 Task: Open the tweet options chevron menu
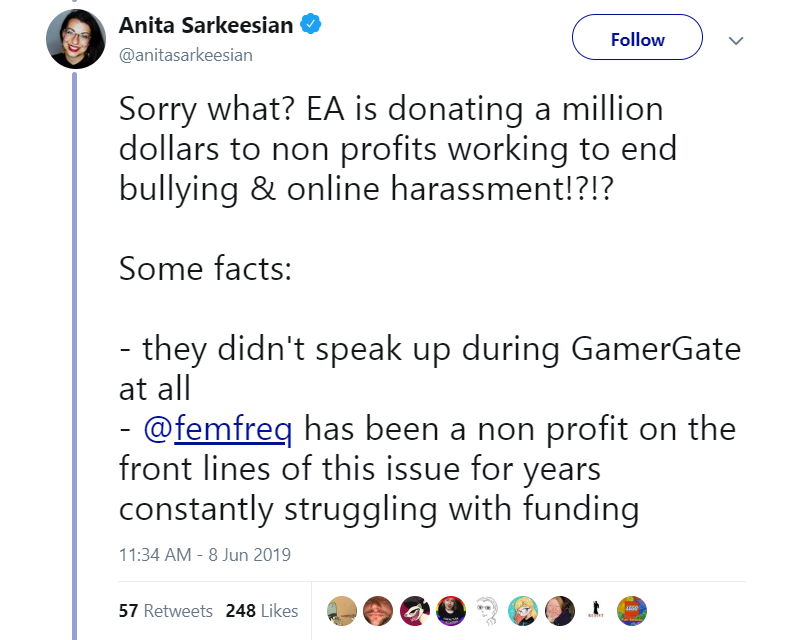coord(736,41)
